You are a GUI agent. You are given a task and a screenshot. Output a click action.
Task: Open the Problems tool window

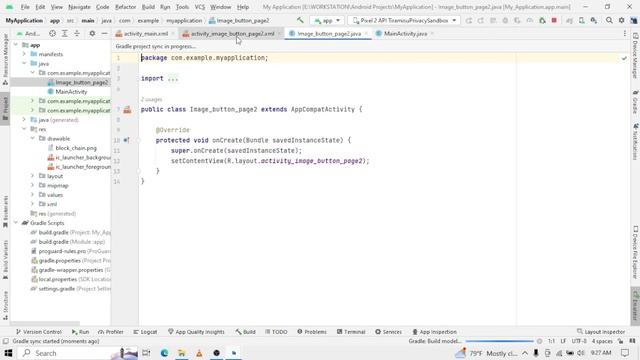pos(312,332)
